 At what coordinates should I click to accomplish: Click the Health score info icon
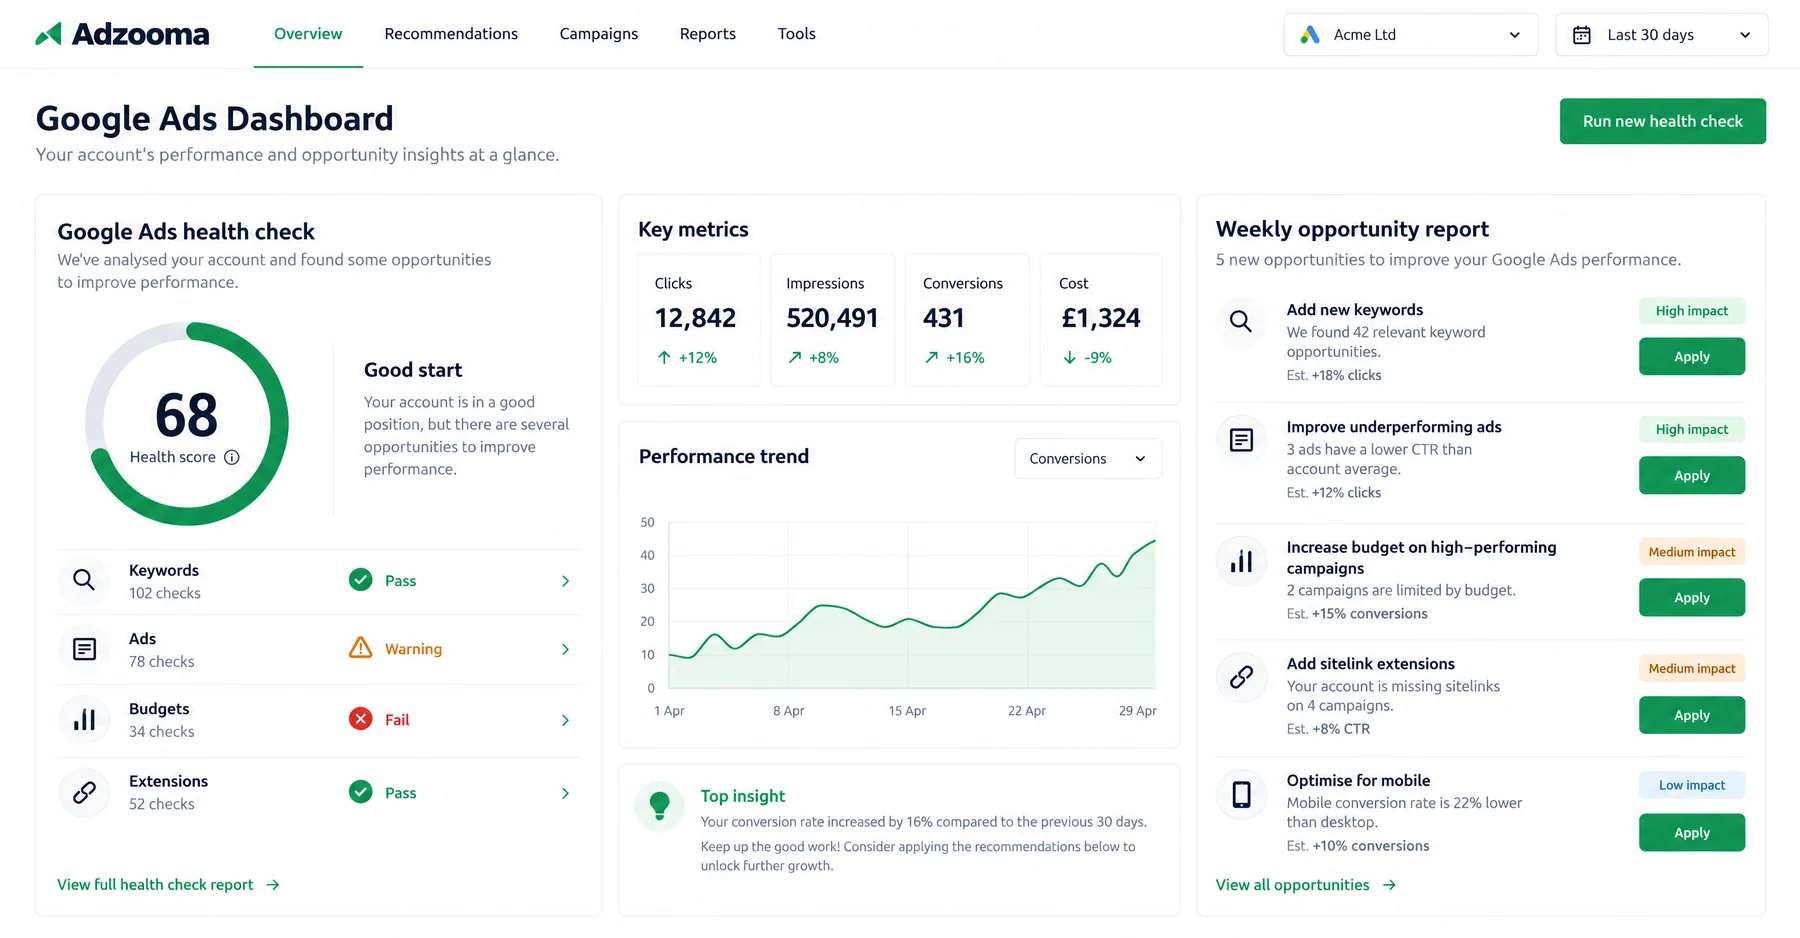[232, 457]
